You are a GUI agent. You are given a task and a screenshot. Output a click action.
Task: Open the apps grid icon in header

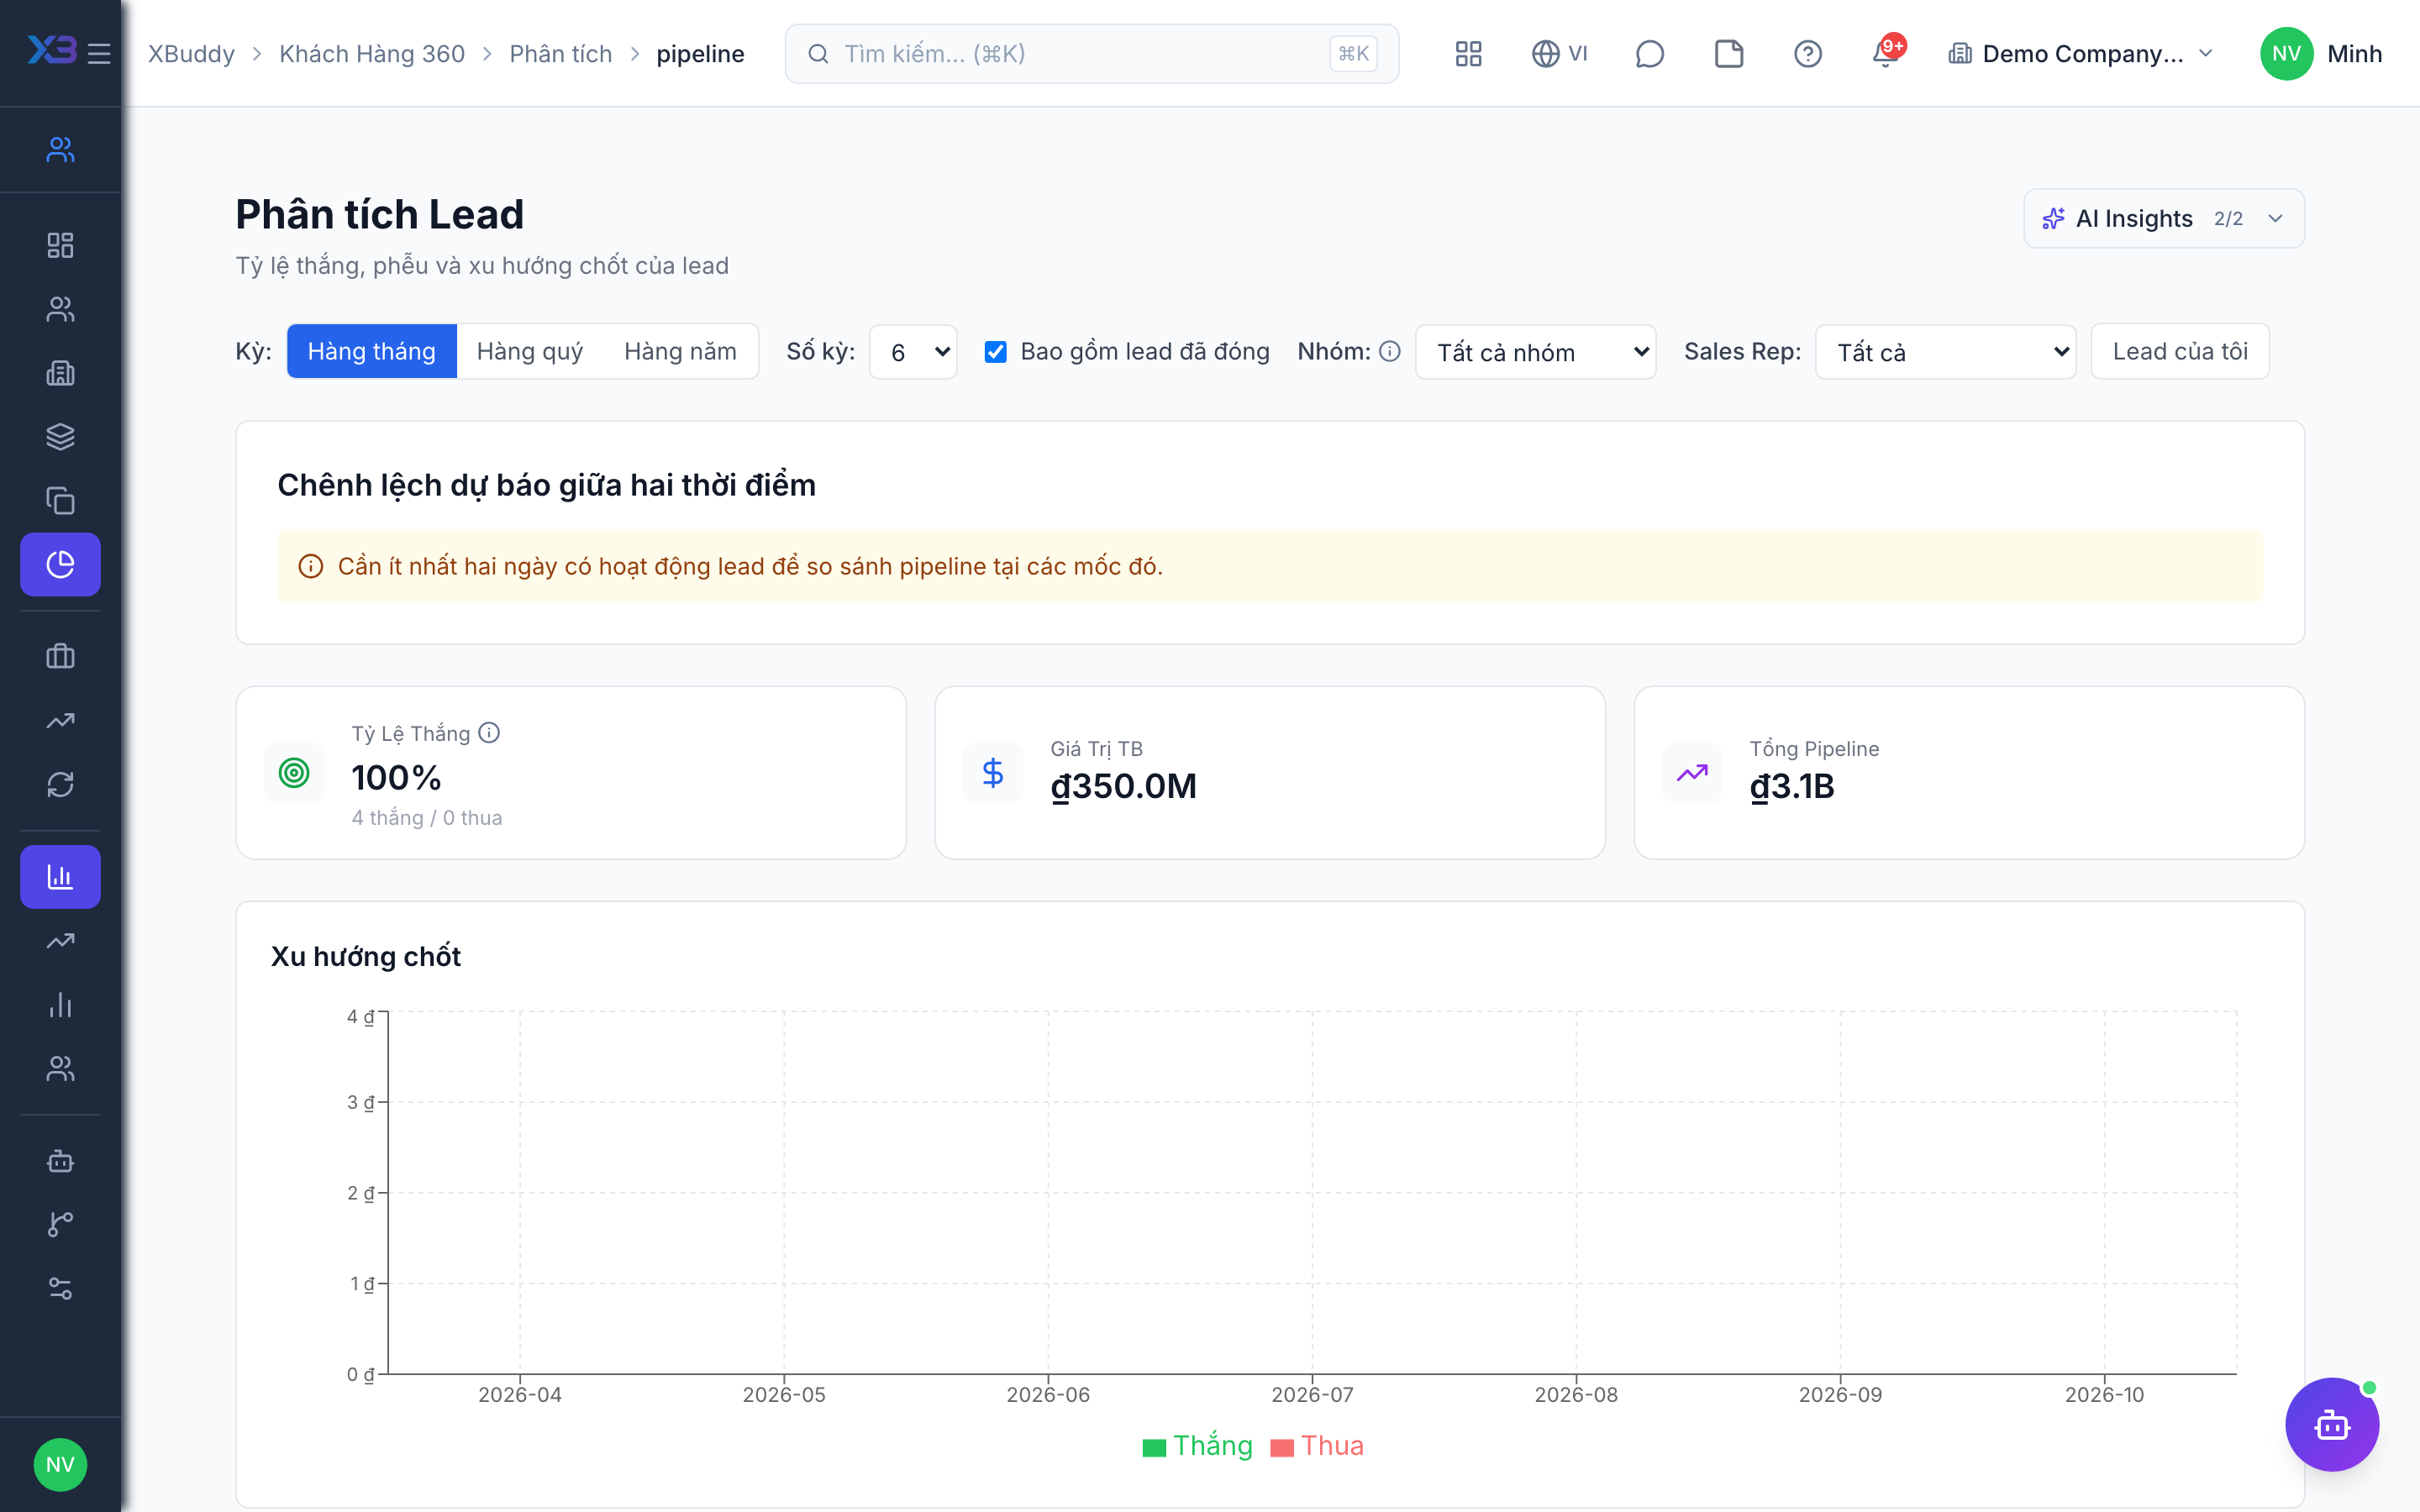point(1468,53)
